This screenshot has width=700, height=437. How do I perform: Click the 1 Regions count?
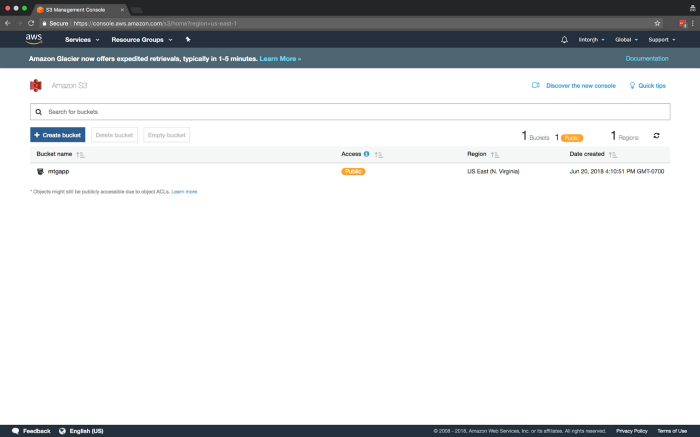625,136
